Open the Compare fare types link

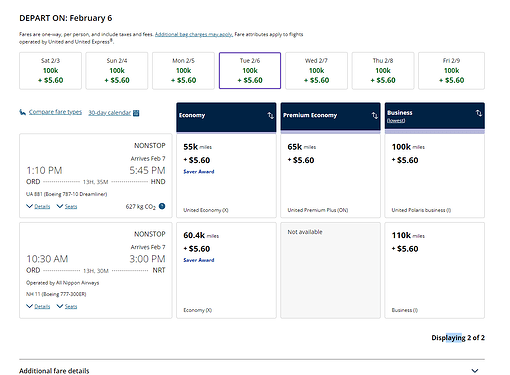55,112
